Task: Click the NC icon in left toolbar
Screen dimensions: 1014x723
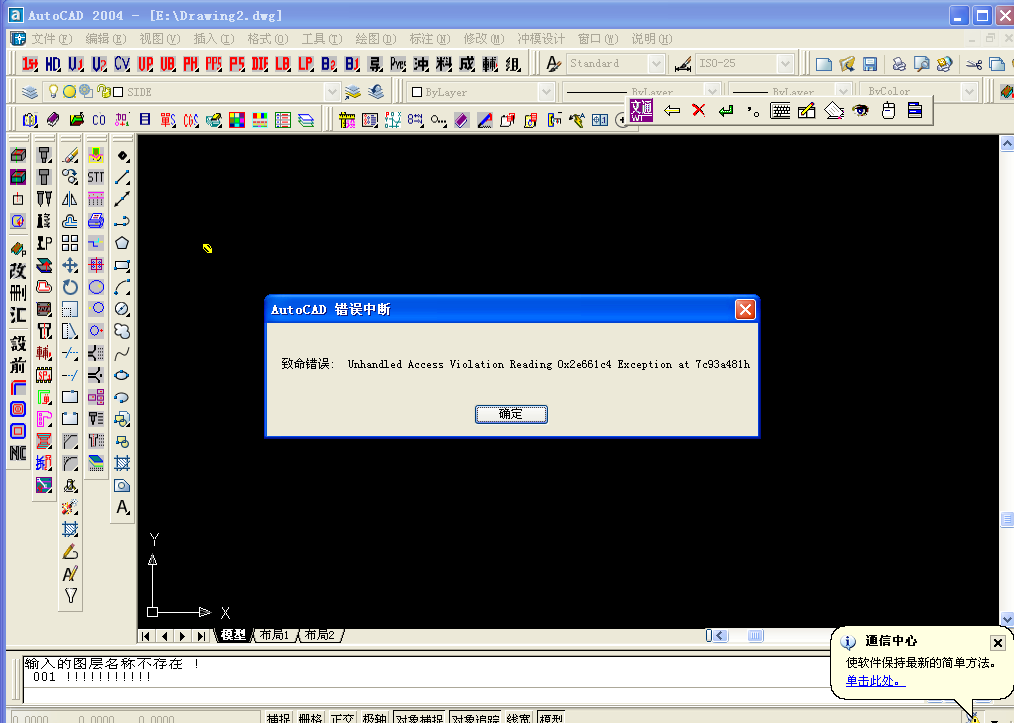Action: click(x=18, y=453)
